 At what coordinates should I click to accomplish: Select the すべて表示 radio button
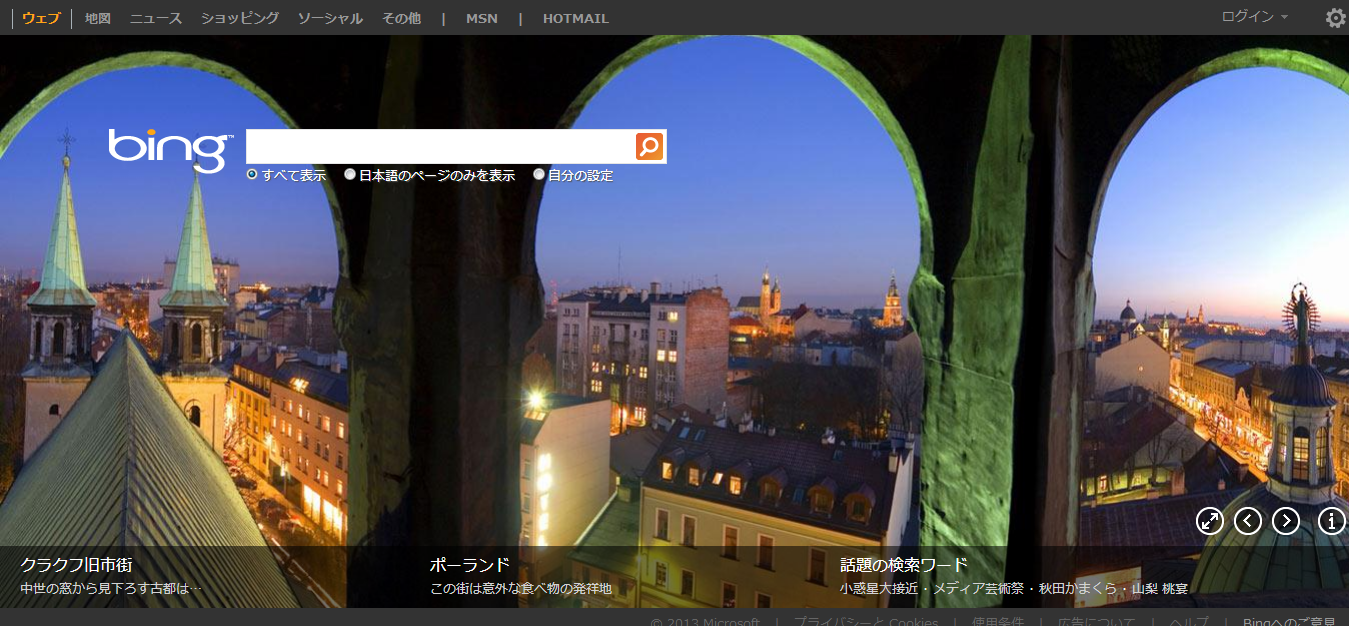pyautogui.click(x=252, y=175)
